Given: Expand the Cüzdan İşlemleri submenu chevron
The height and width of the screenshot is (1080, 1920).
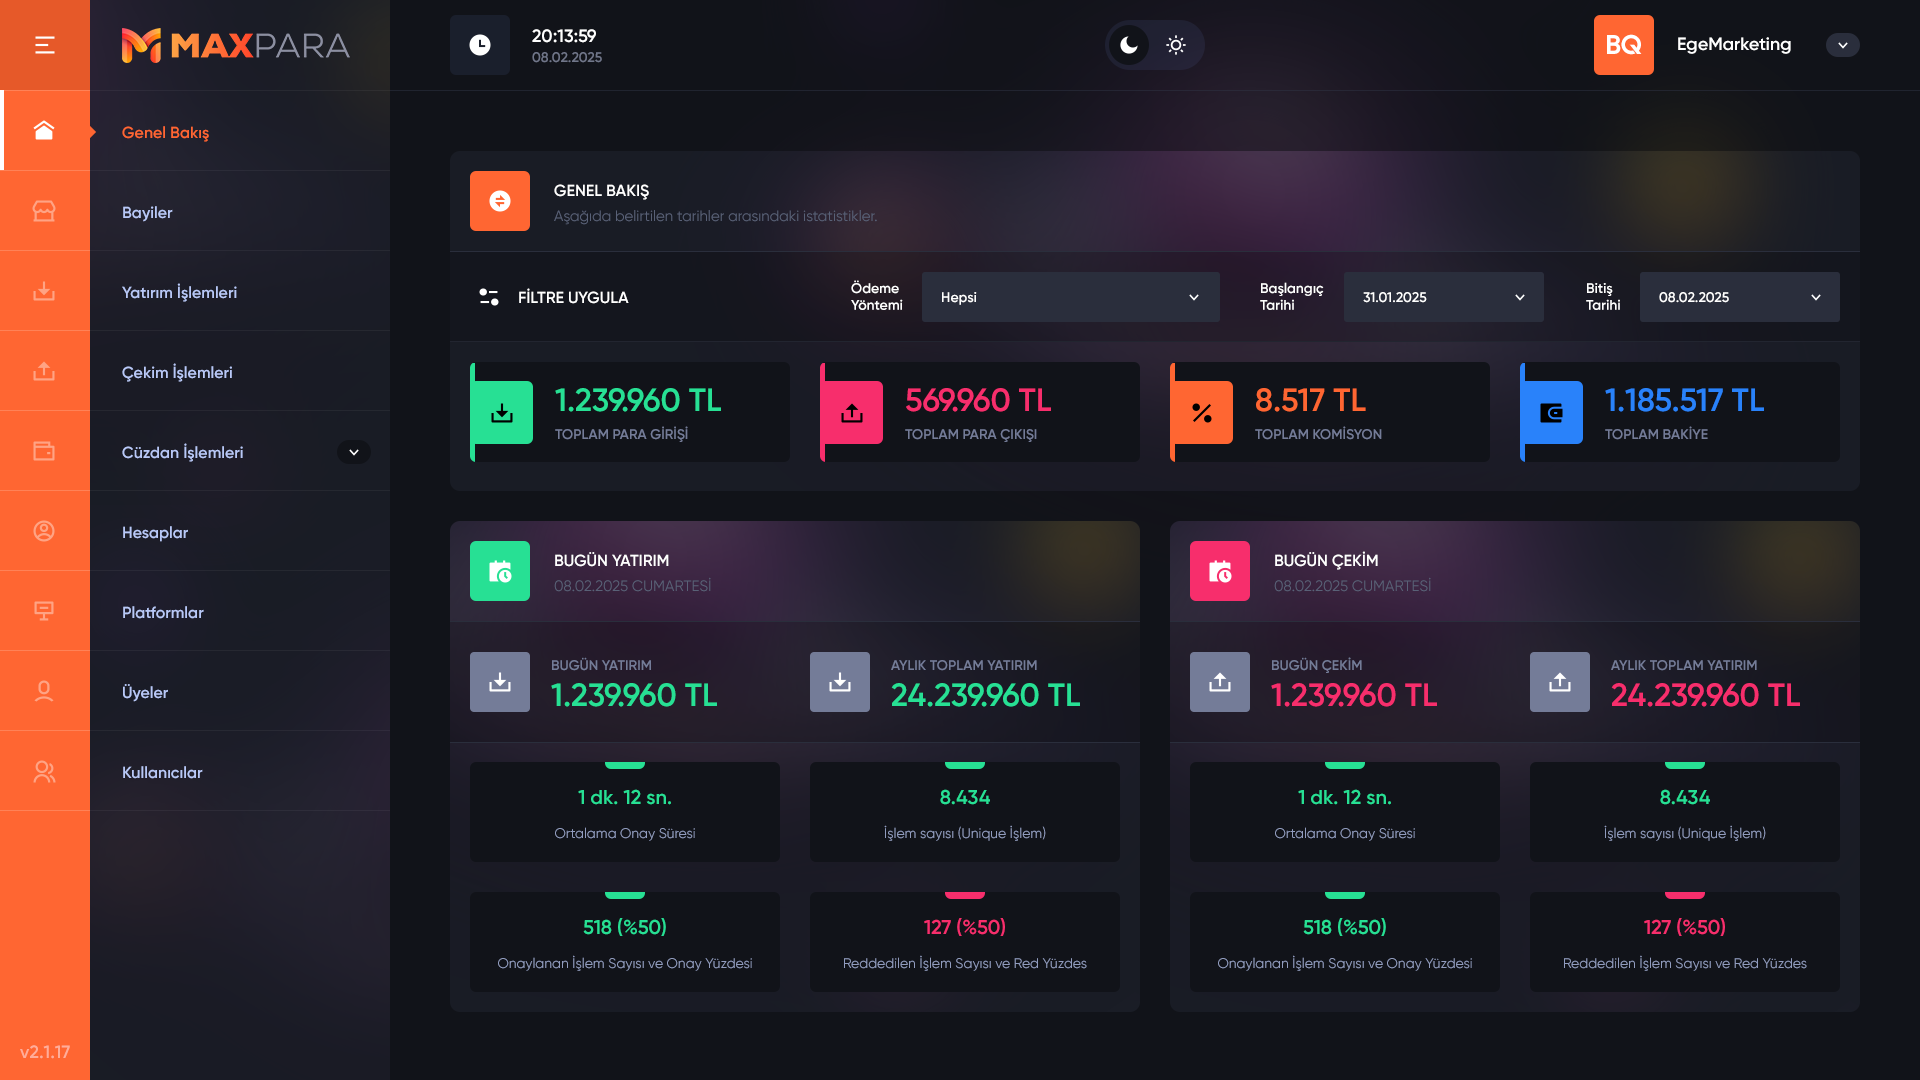Looking at the screenshot, I should (x=354, y=452).
